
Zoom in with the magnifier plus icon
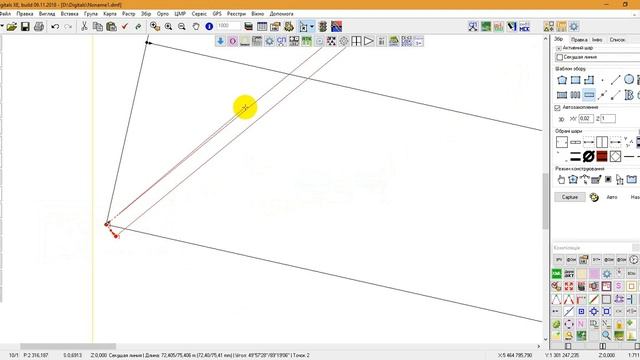(x=168, y=27)
